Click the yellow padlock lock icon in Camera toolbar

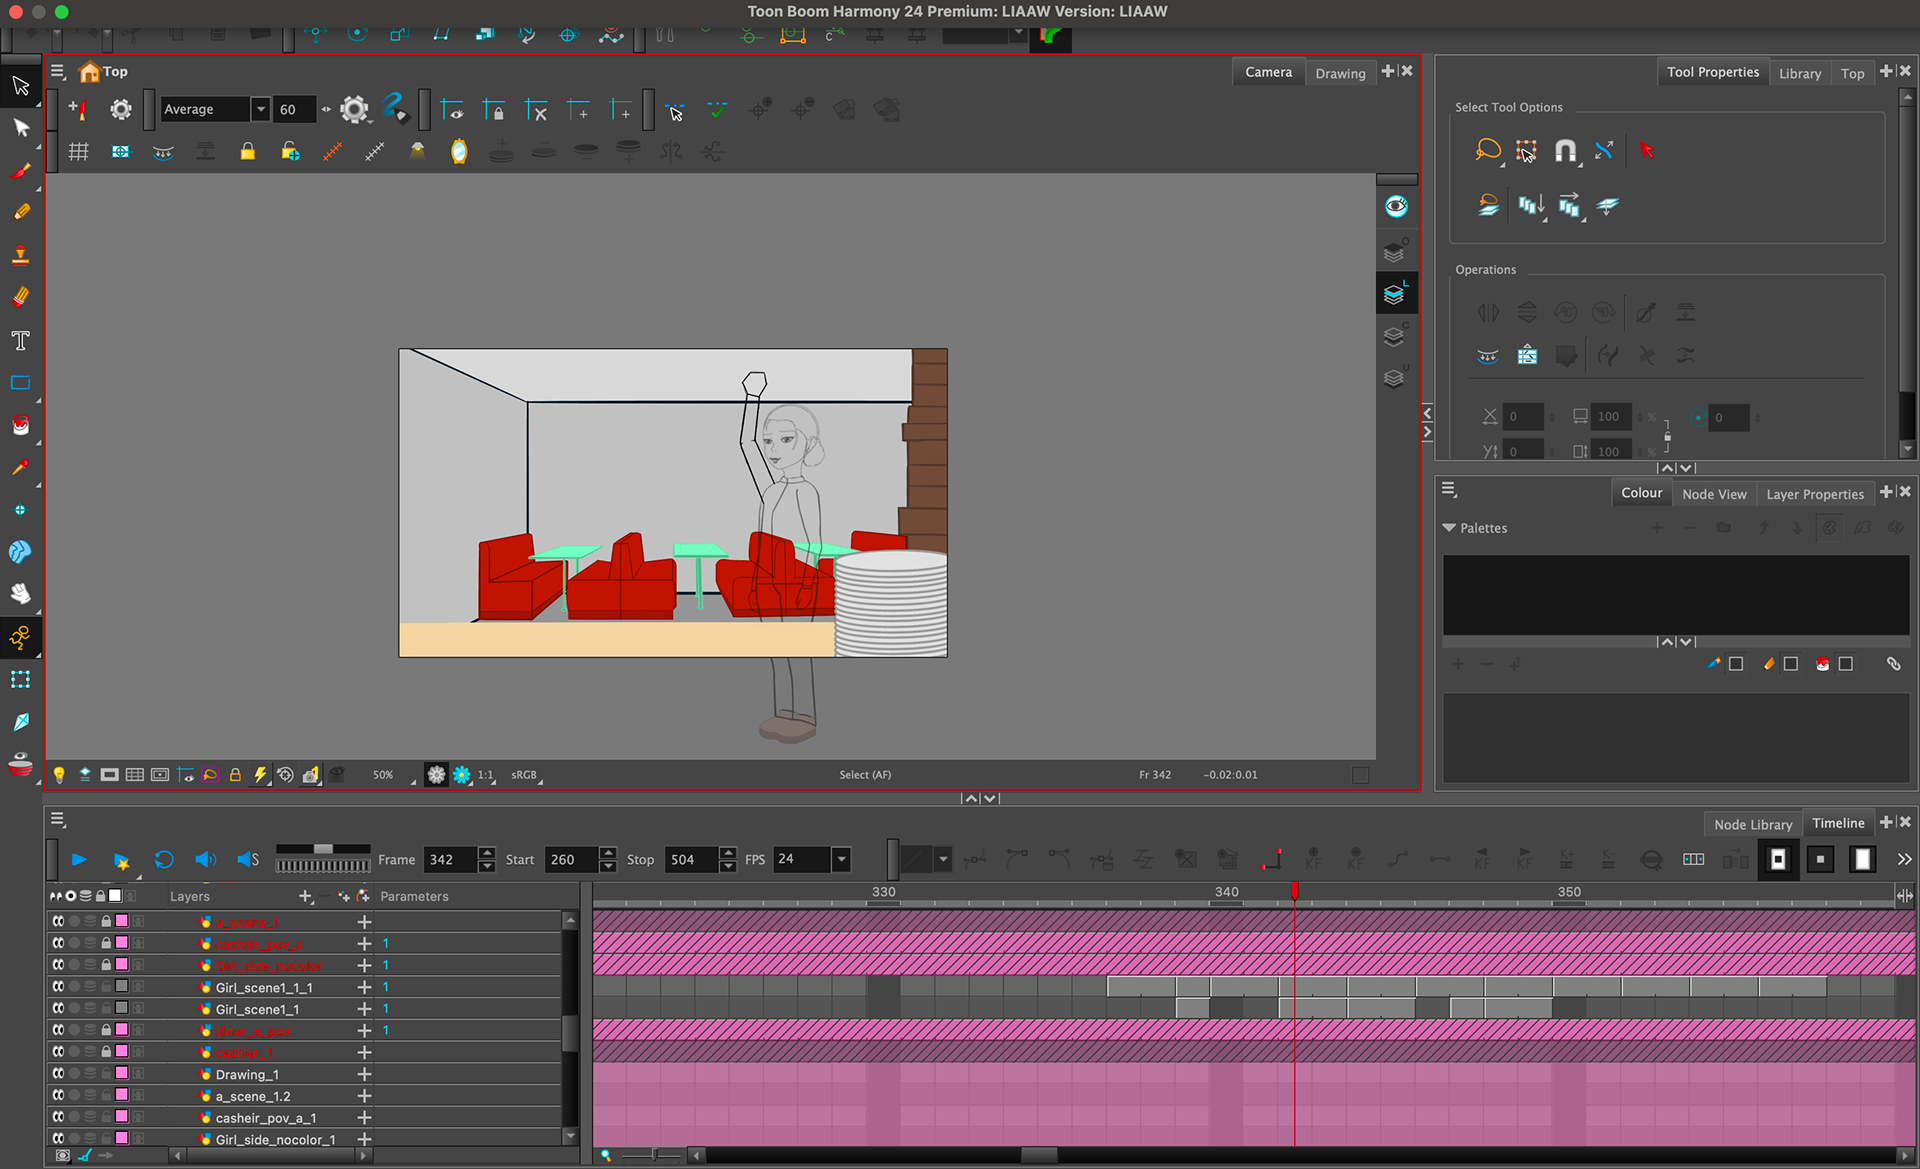247,152
